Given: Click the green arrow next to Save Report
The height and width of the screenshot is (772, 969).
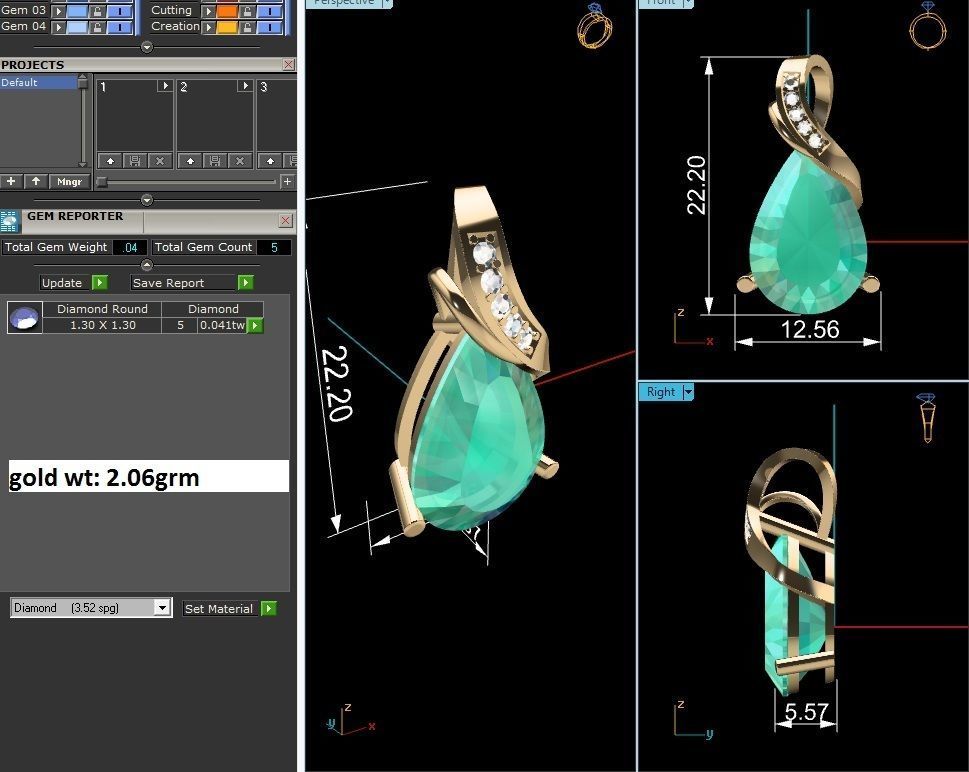Looking at the screenshot, I should pos(245,282).
